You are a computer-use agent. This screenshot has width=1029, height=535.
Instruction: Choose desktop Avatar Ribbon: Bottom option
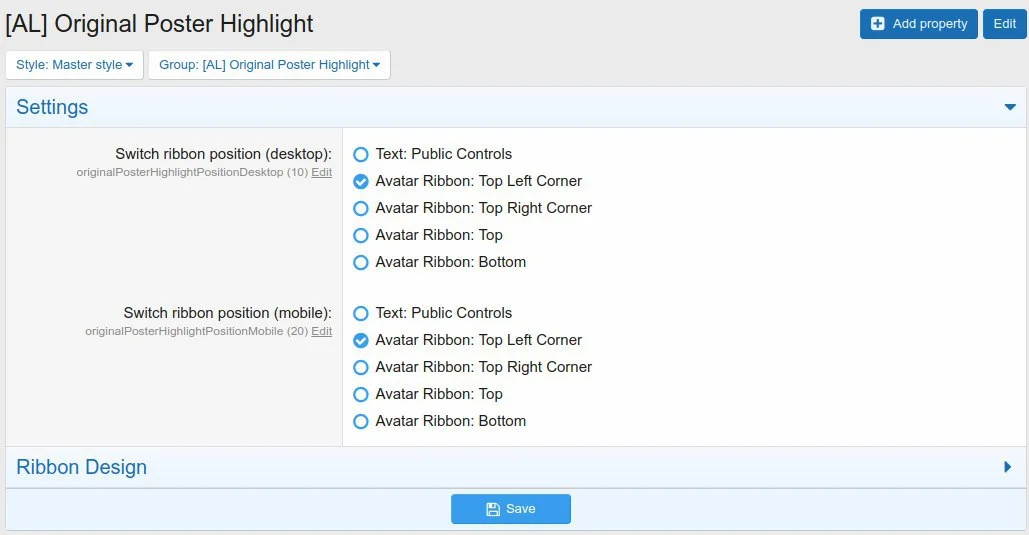coord(361,263)
